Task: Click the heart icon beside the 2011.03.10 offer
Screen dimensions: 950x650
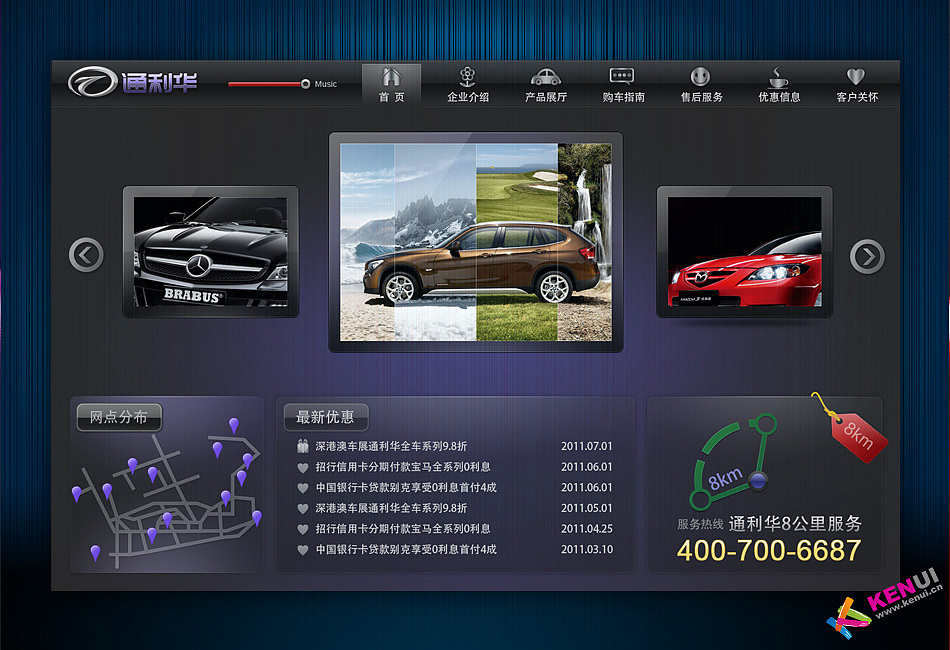Action: pos(303,550)
